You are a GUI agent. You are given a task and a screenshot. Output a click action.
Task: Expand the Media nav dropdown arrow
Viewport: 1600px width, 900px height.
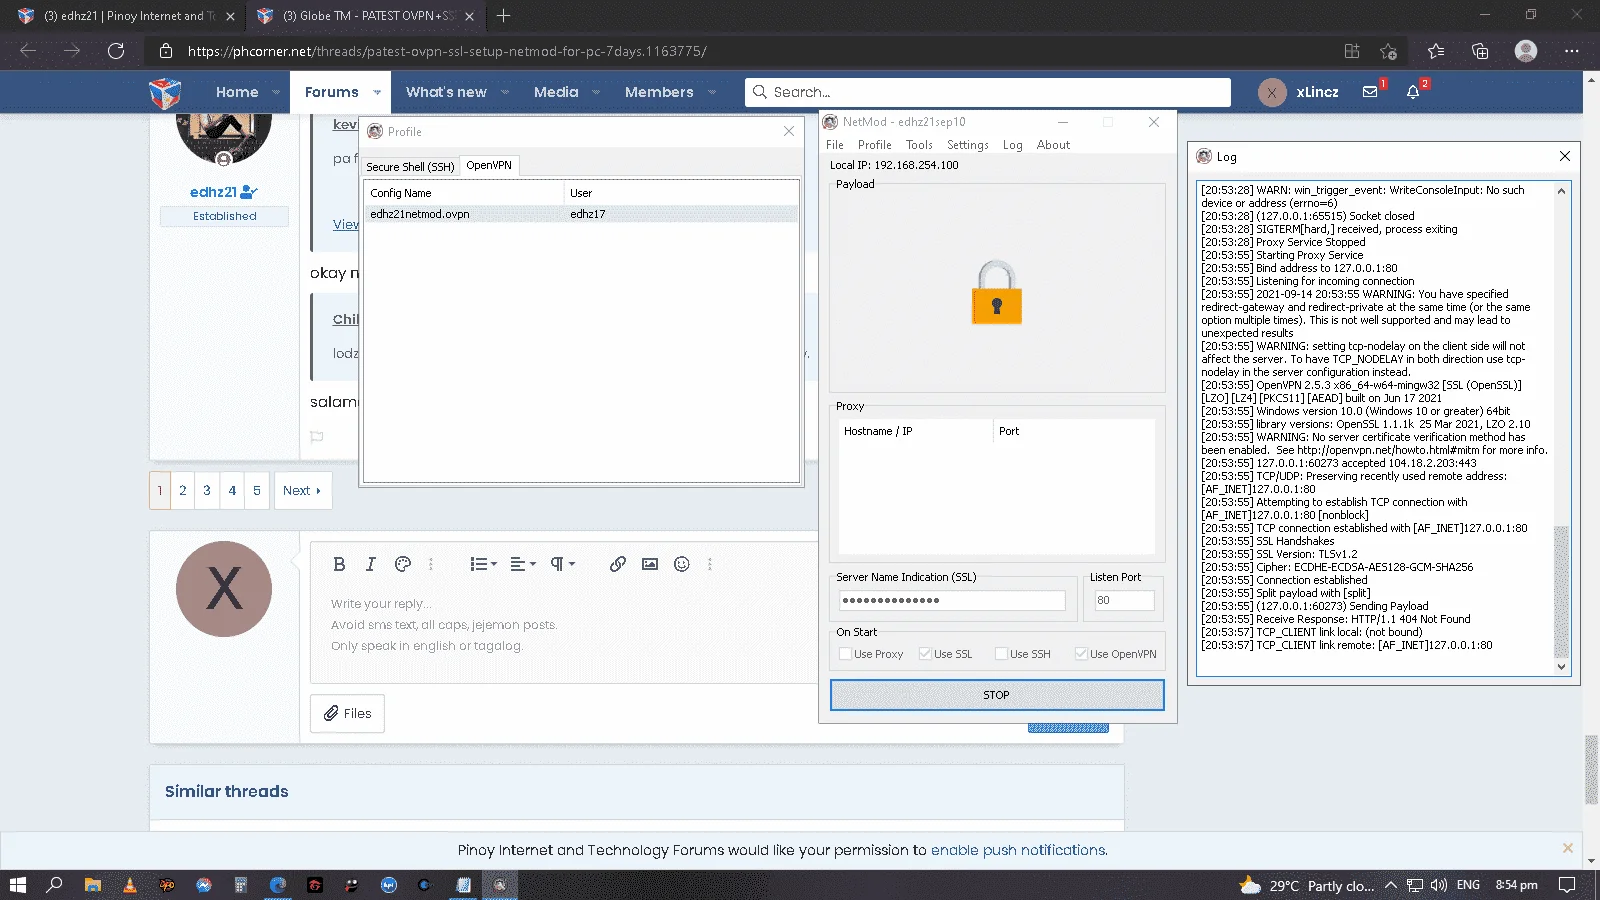pyautogui.click(x=596, y=92)
